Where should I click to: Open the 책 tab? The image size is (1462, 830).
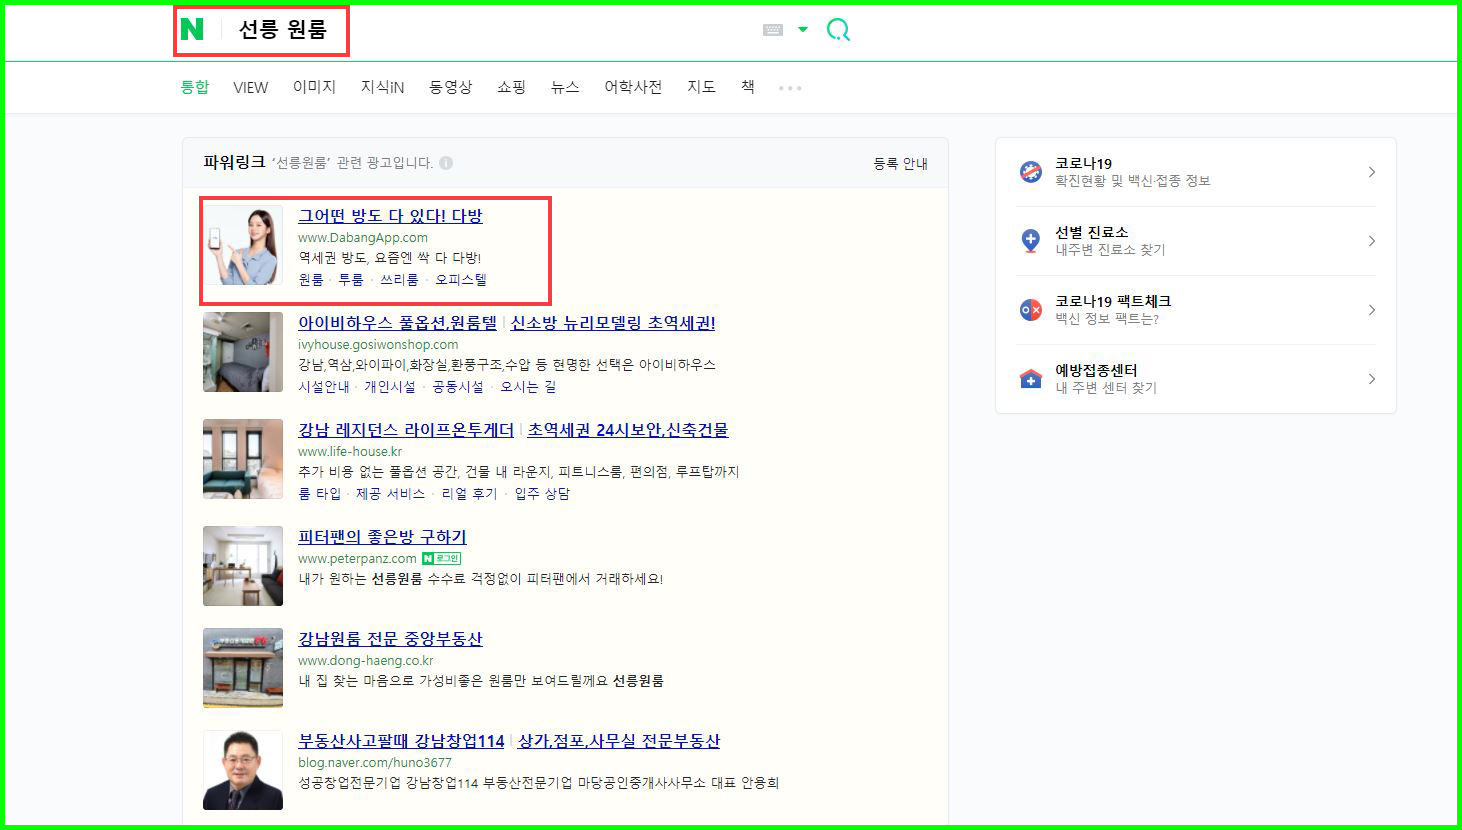pos(748,87)
